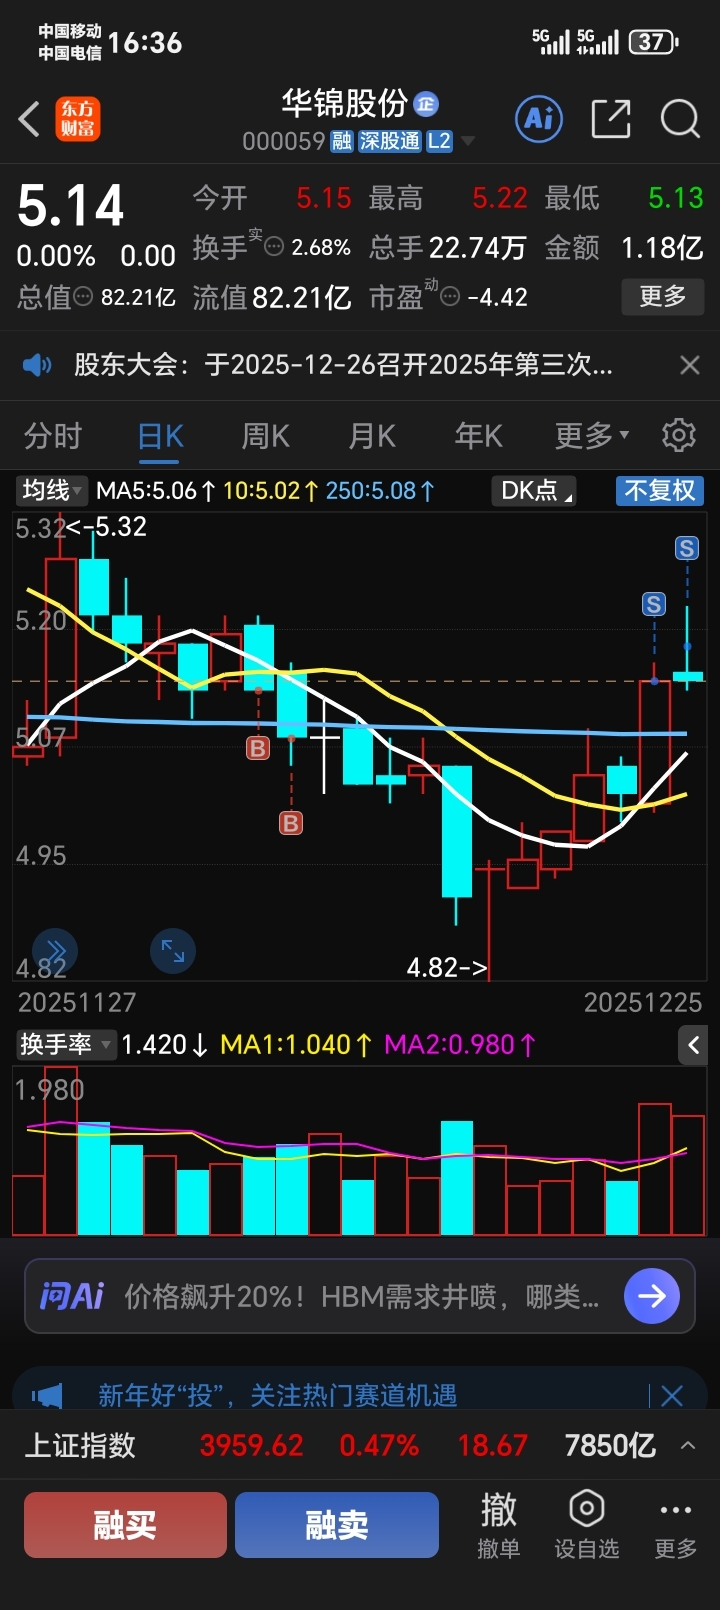Viewport: 720px width, 1610px height.
Task: Tap the megaphone icon on 新年好投 banner
Action: (47, 1395)
